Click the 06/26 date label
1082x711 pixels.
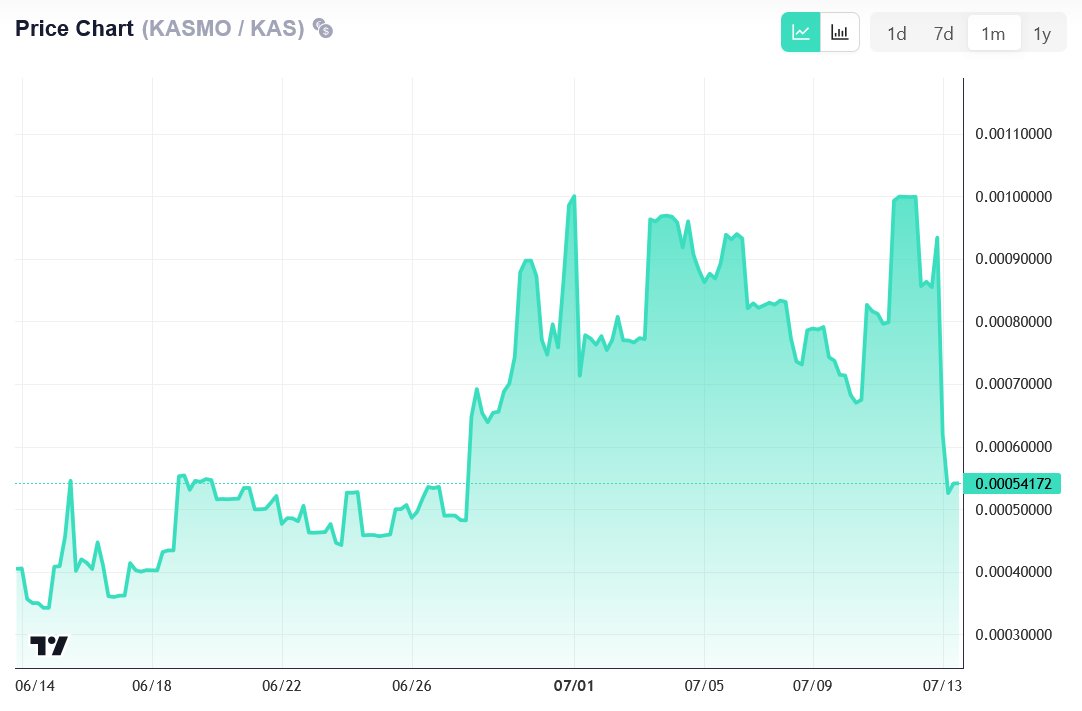[x=411, y=685]
